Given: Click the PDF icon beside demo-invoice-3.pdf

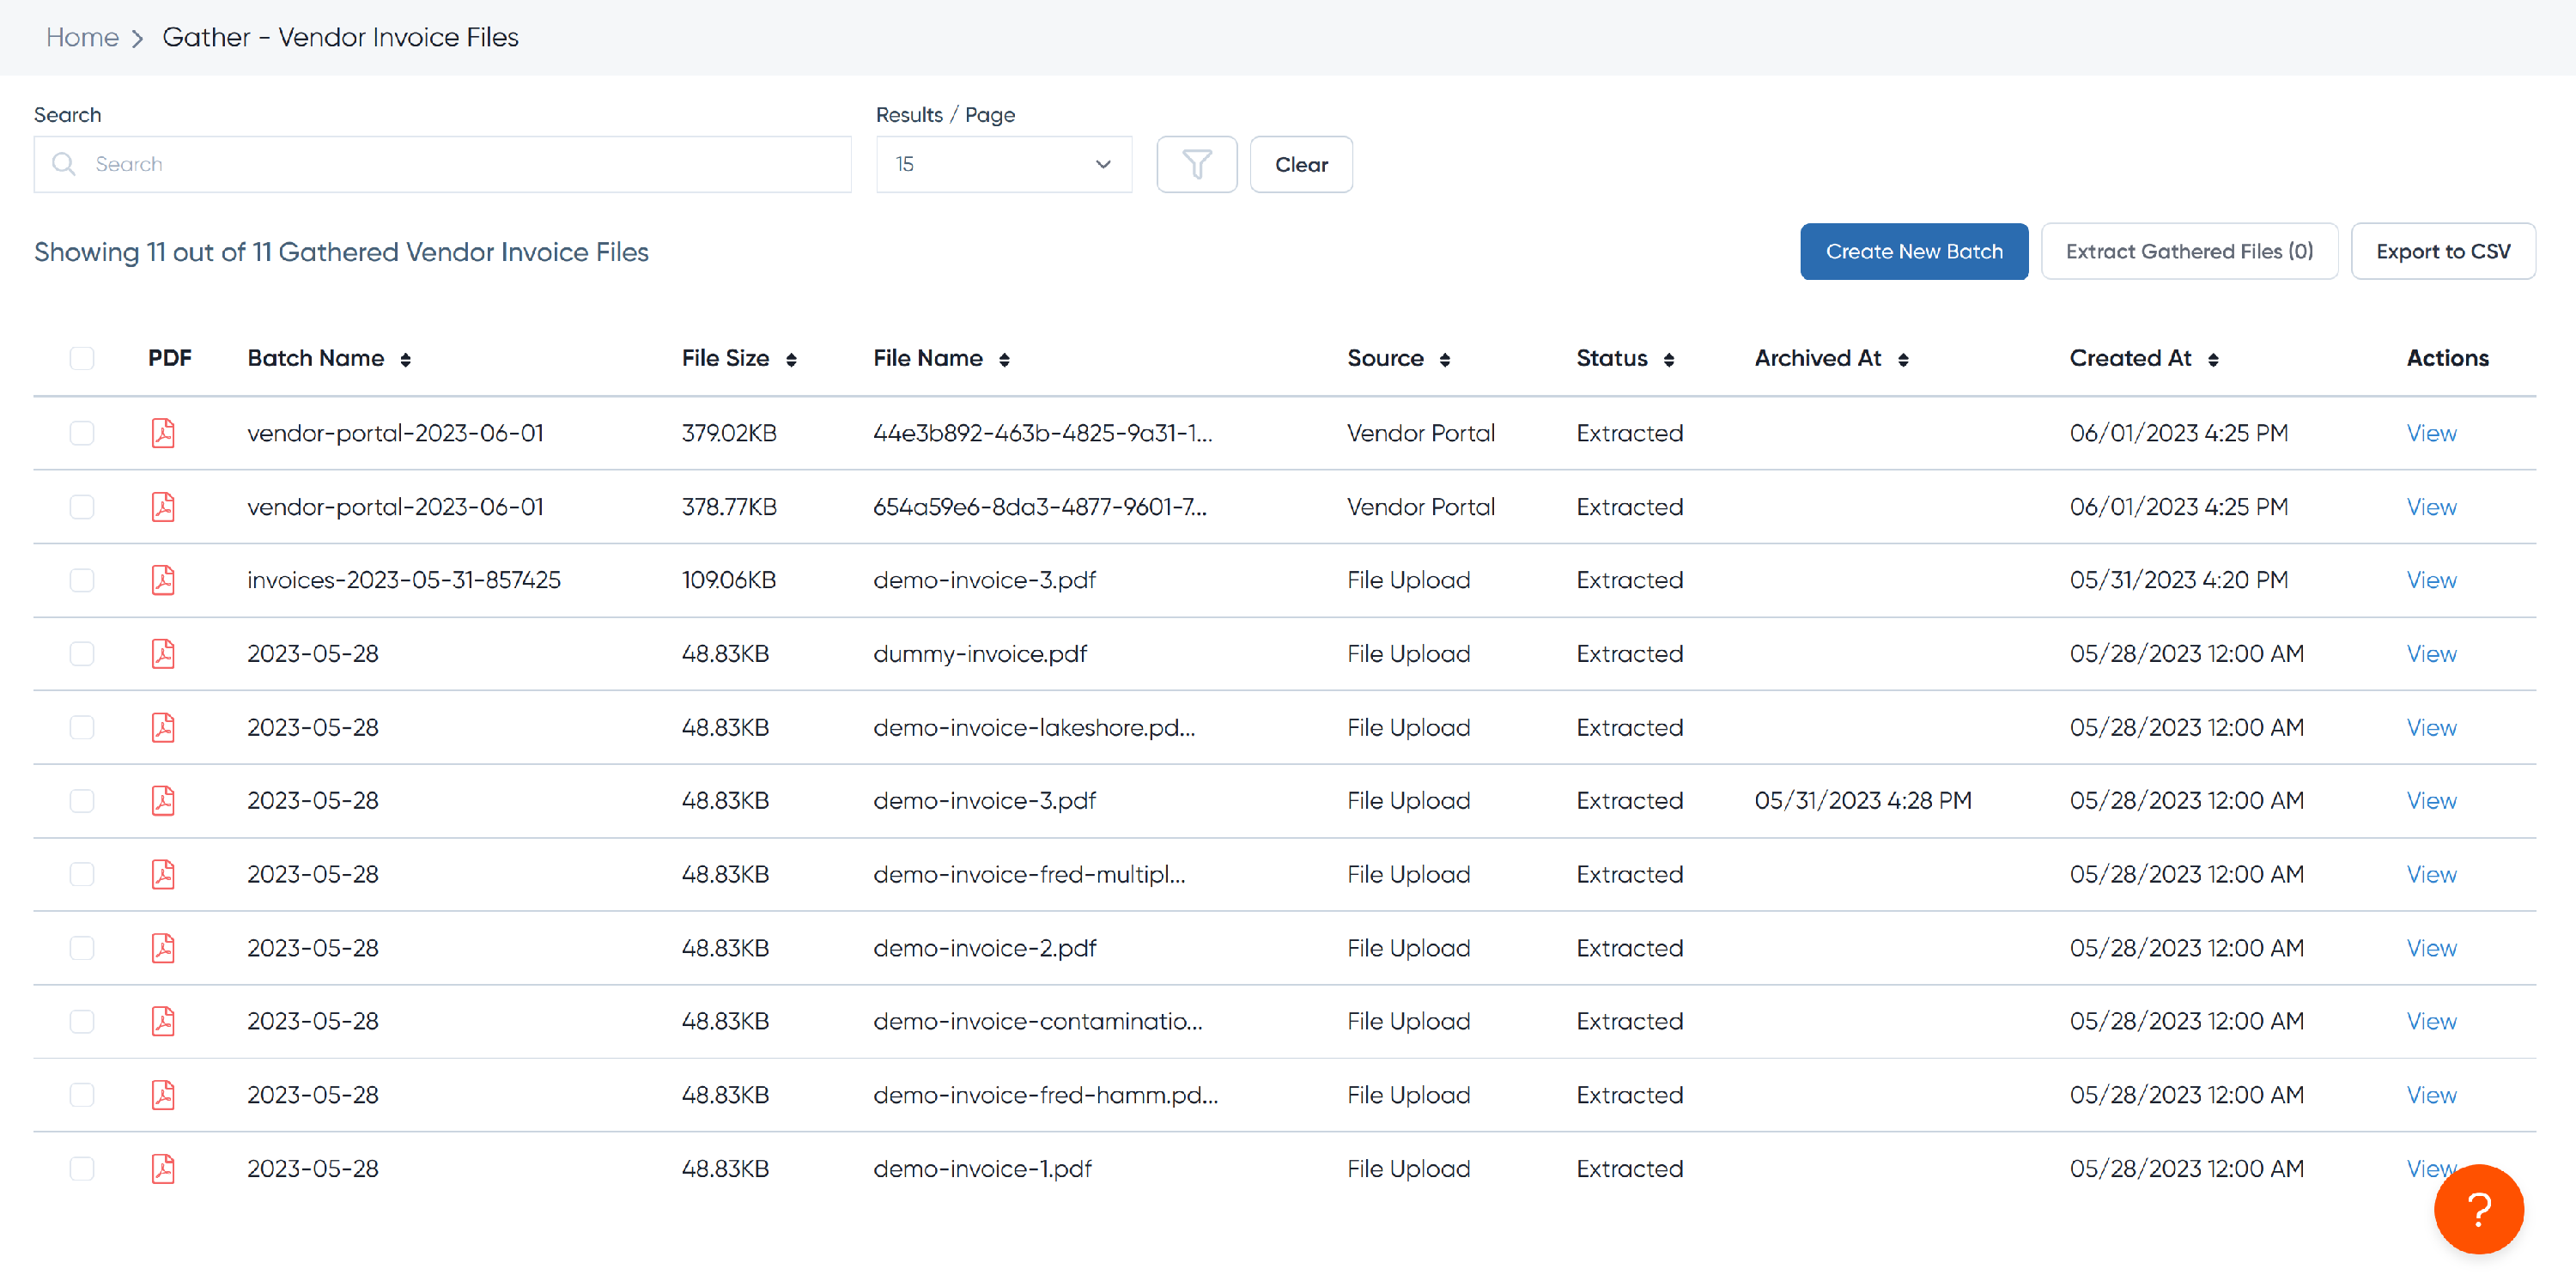Looking at the screenshot, I should [164, 579].
